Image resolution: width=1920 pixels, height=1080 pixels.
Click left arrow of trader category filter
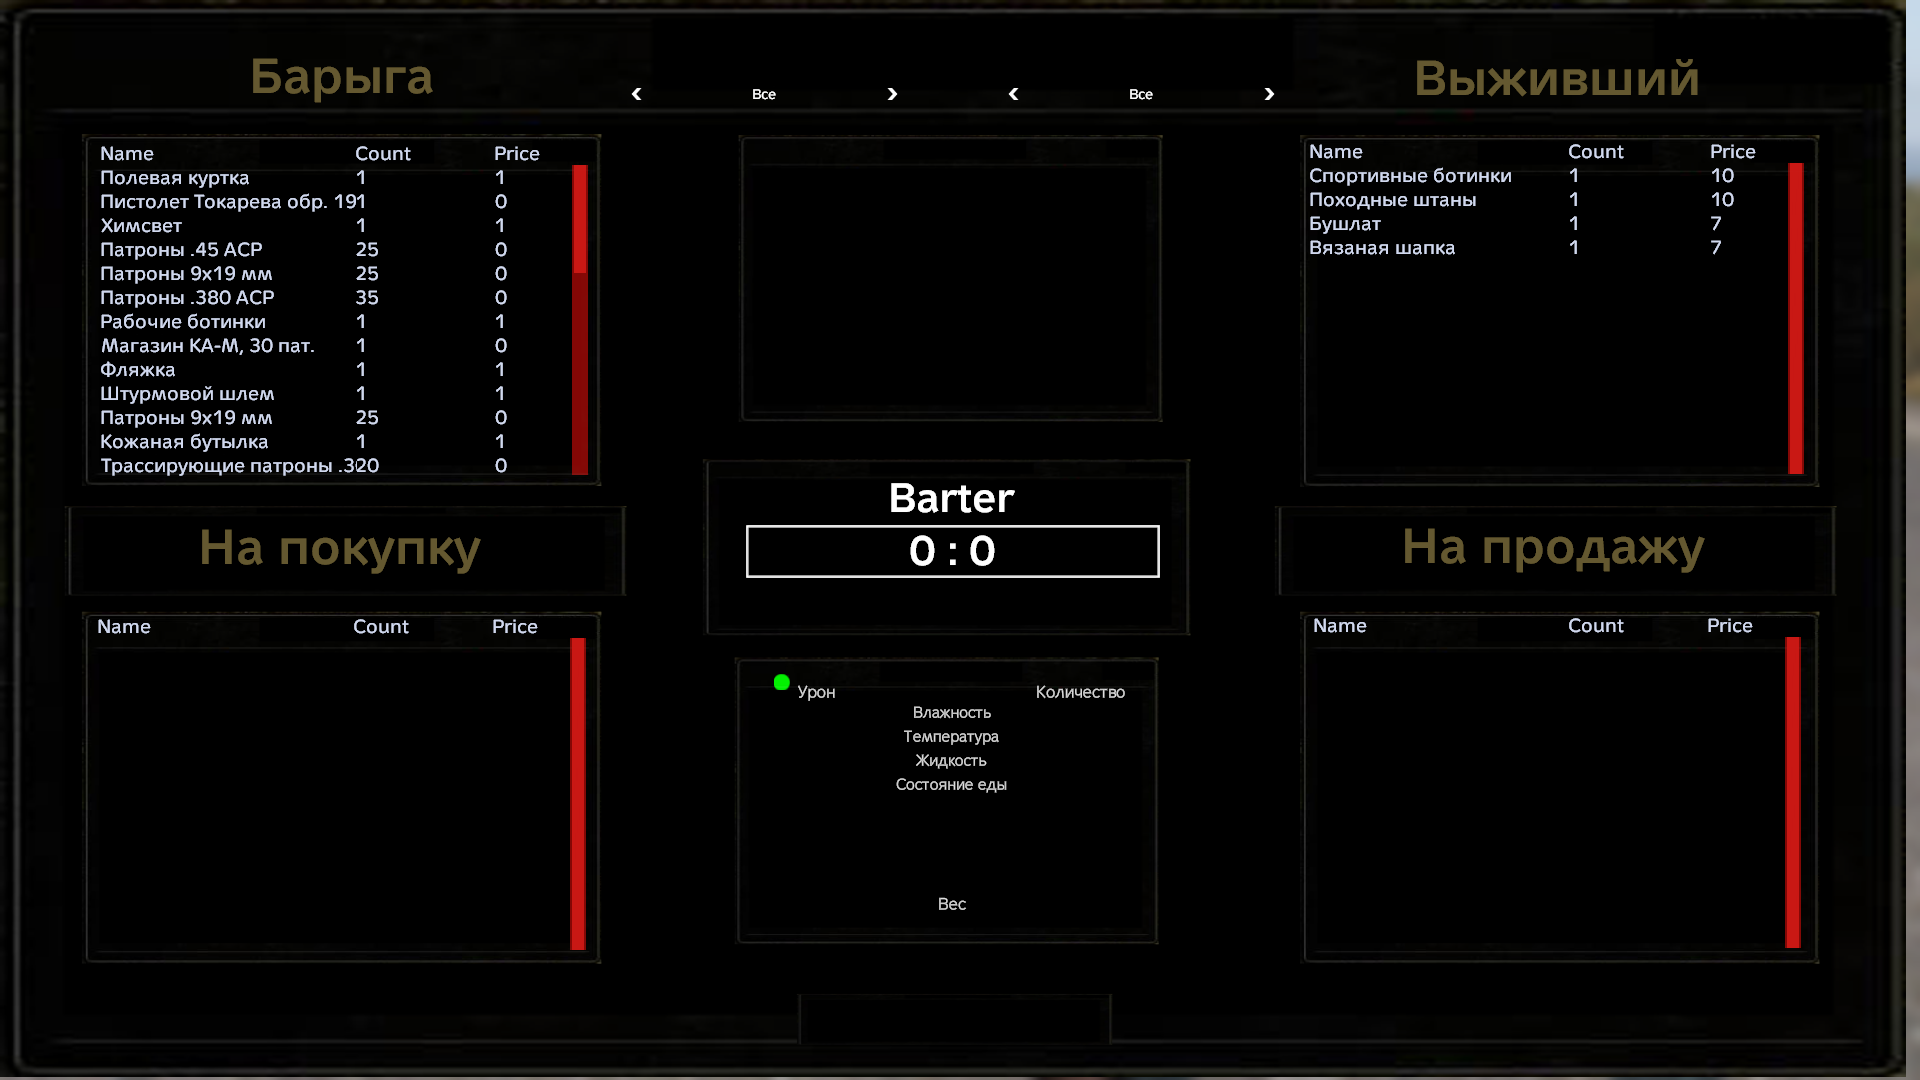637,94
